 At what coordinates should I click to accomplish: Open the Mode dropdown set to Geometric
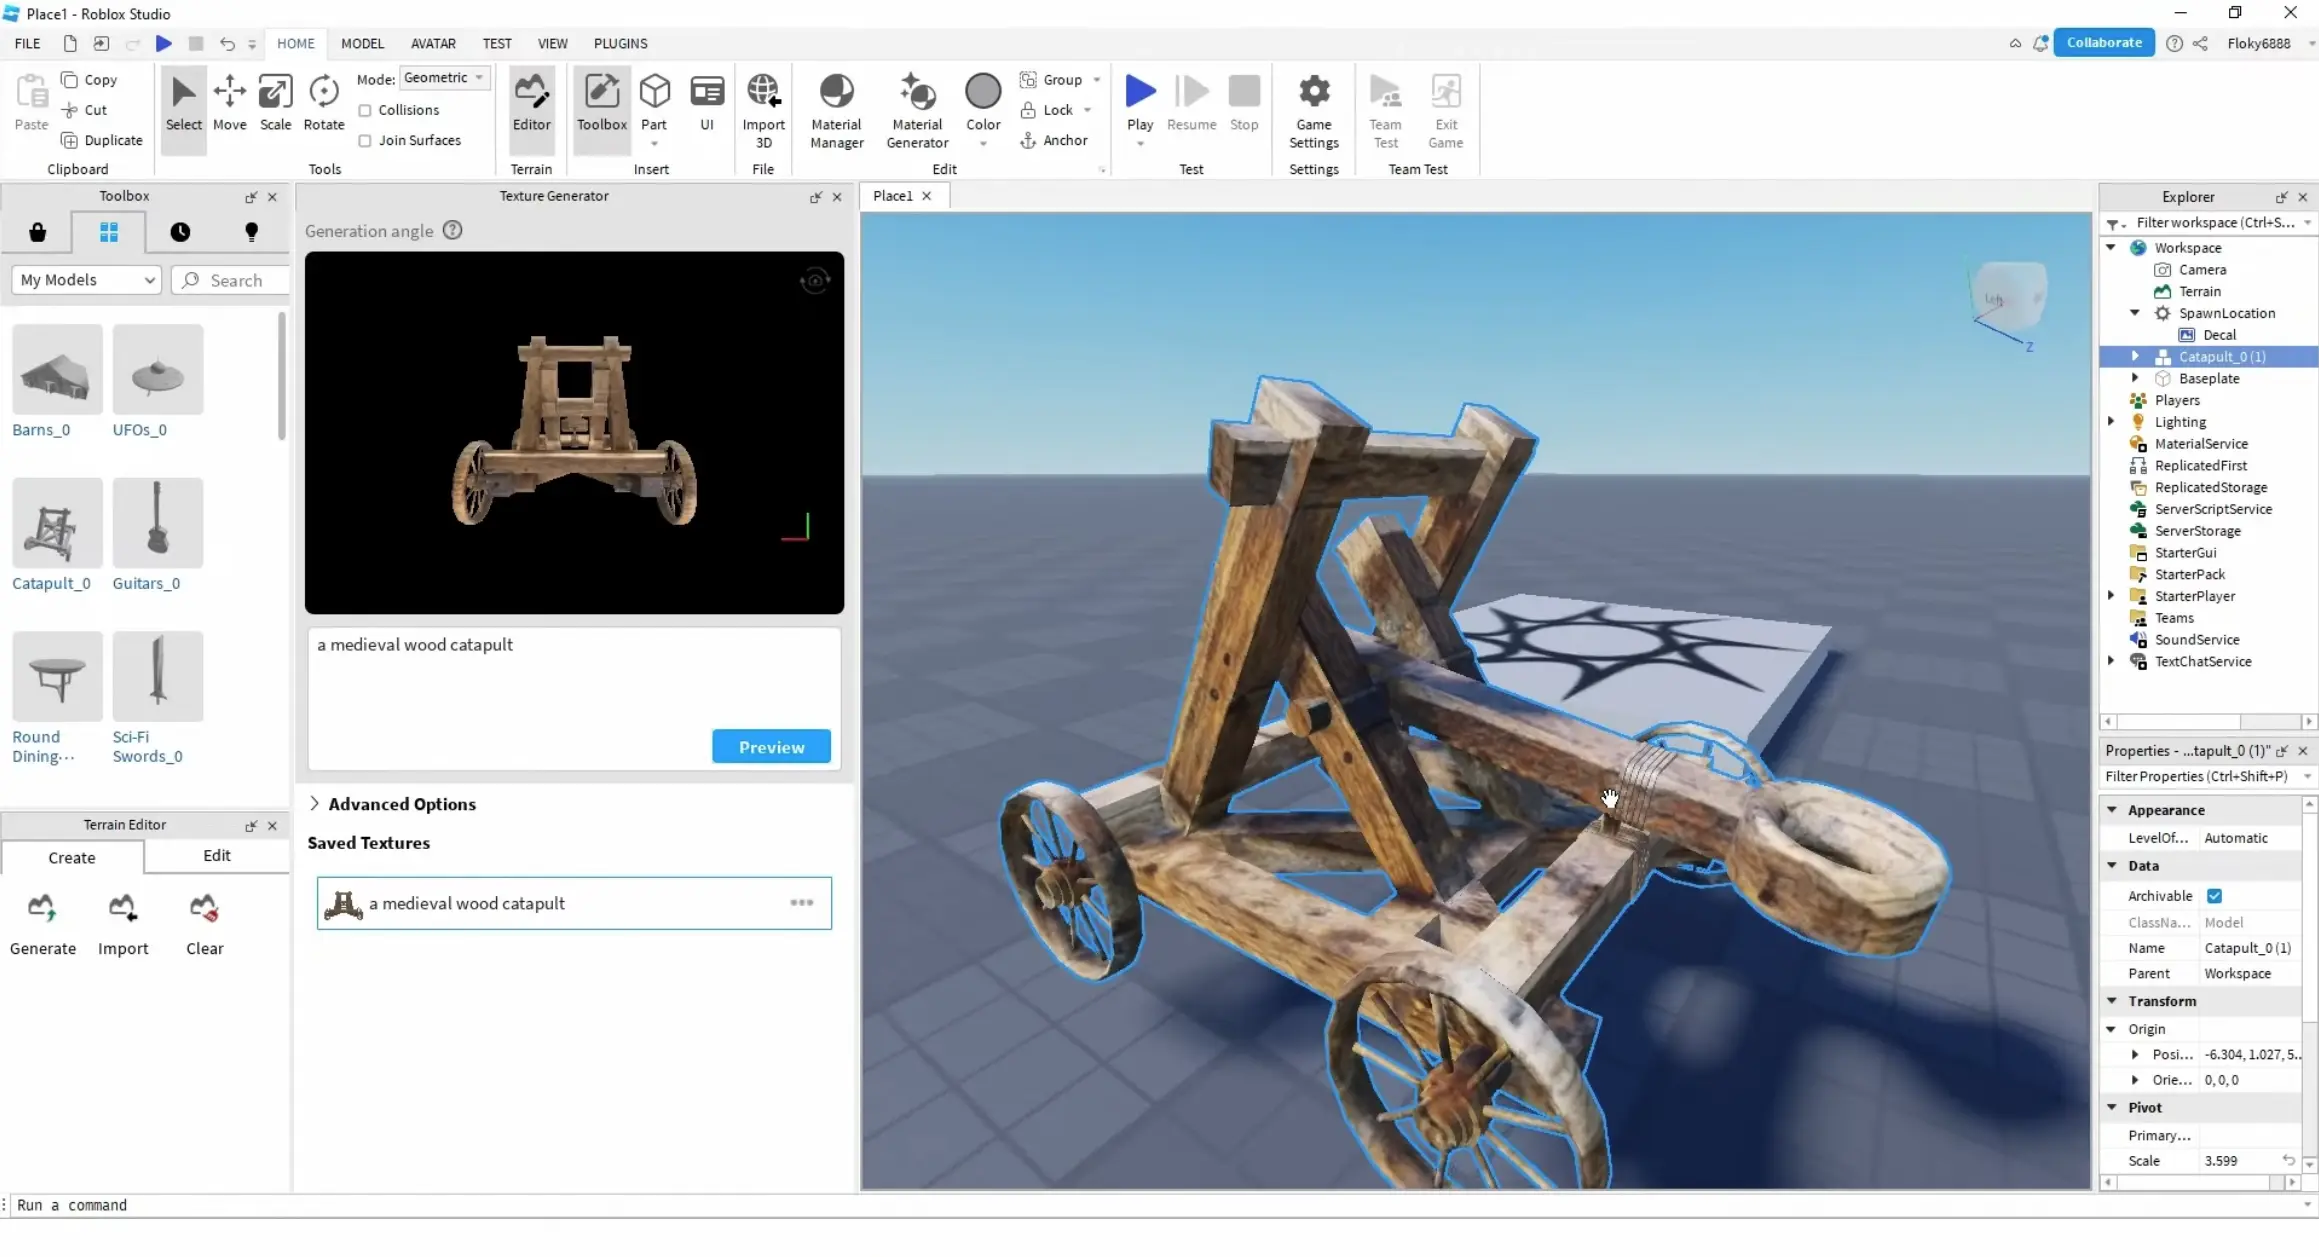click(x=444, y=77)
